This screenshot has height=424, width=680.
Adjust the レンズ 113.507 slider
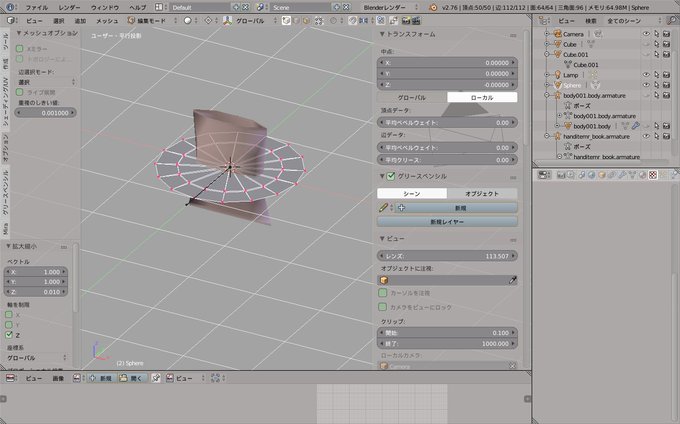coord(448,256)
